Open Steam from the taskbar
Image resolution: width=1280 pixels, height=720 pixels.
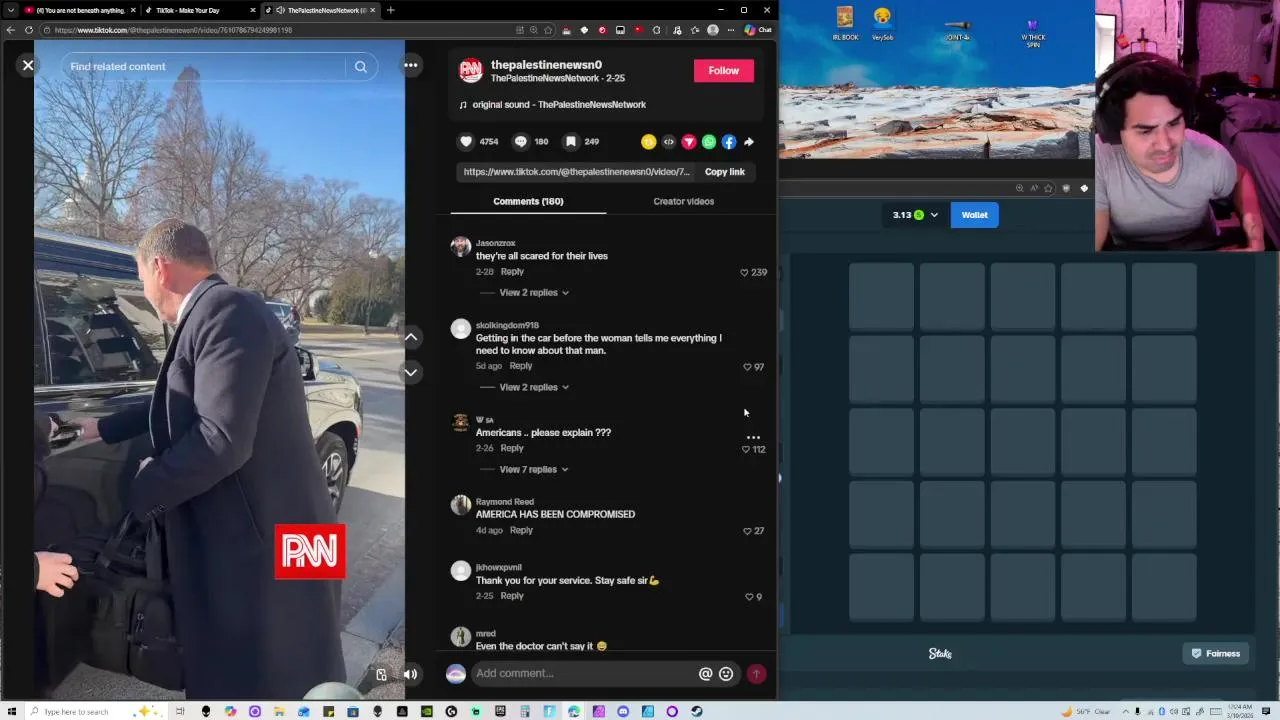click(x=696, y=712)
